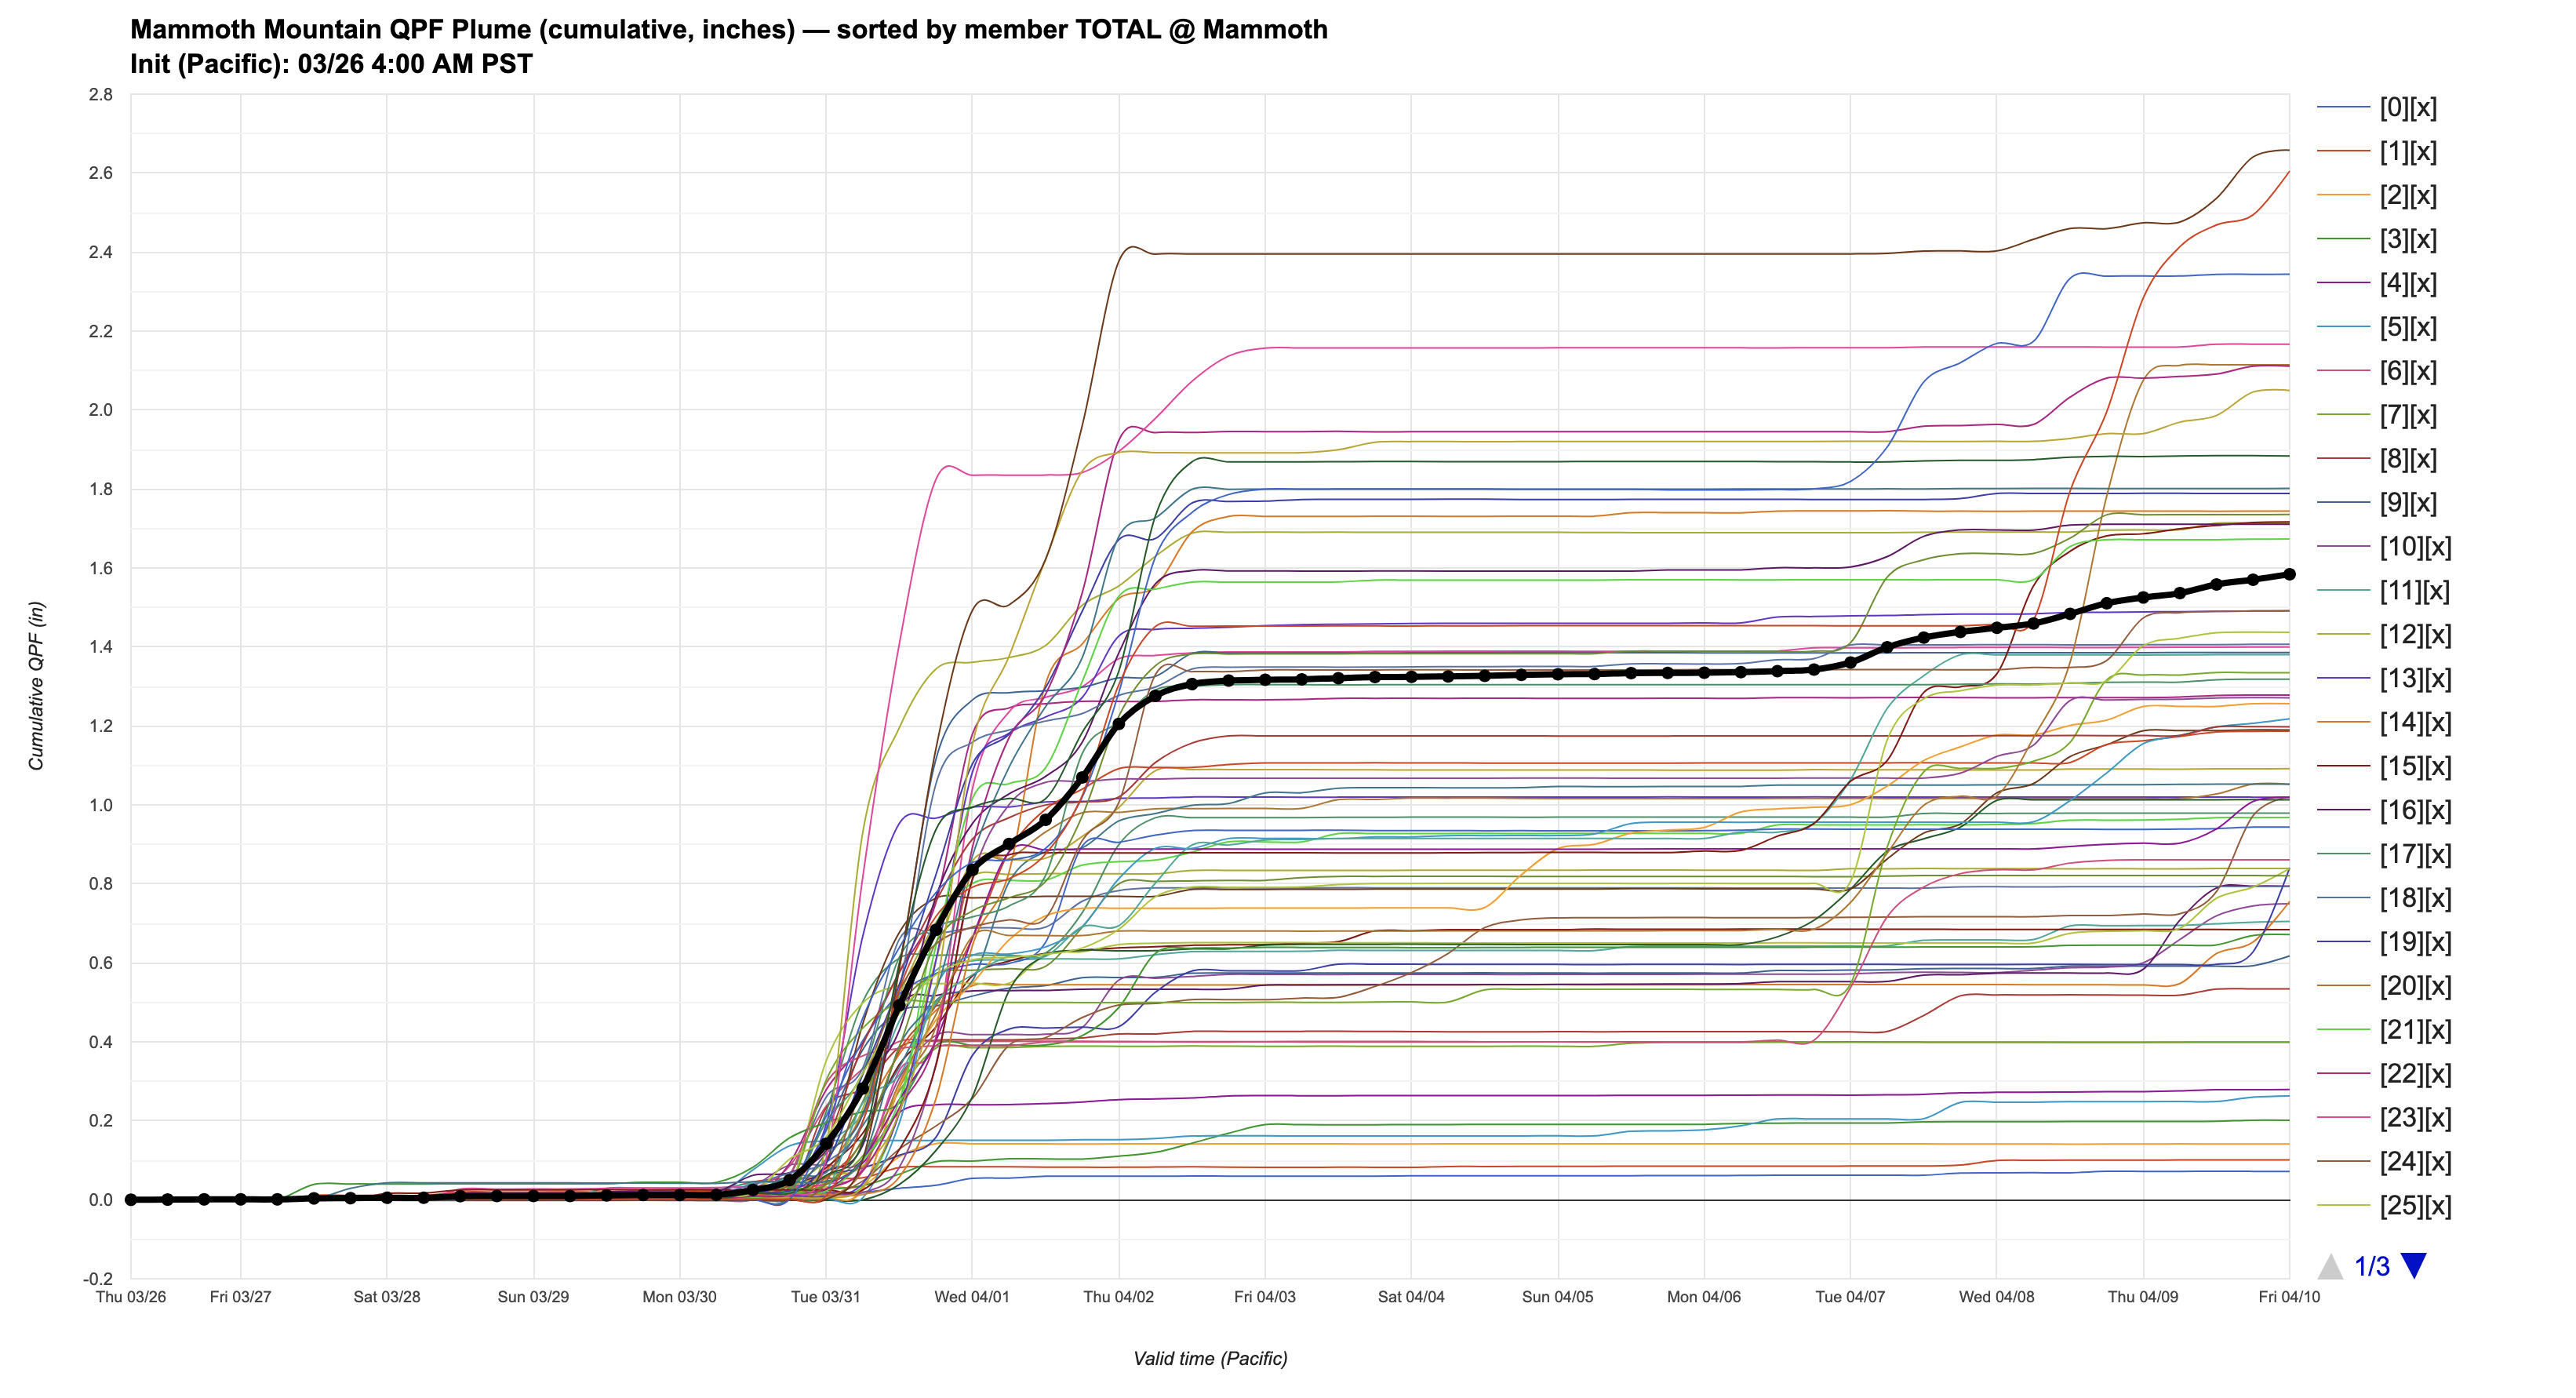Click the Tue 03/31 x-axis label
The height and width of the screenshot is (1398, 2576).
[x=825, y=1297]
